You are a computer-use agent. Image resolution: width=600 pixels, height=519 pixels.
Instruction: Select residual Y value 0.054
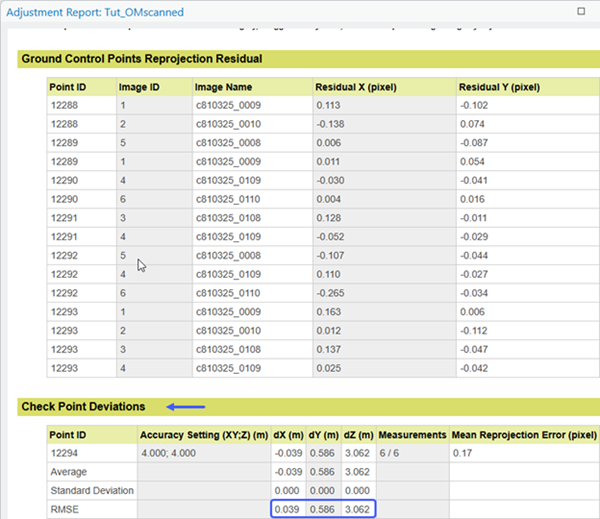pyautogui.click(x=472, y=162)
